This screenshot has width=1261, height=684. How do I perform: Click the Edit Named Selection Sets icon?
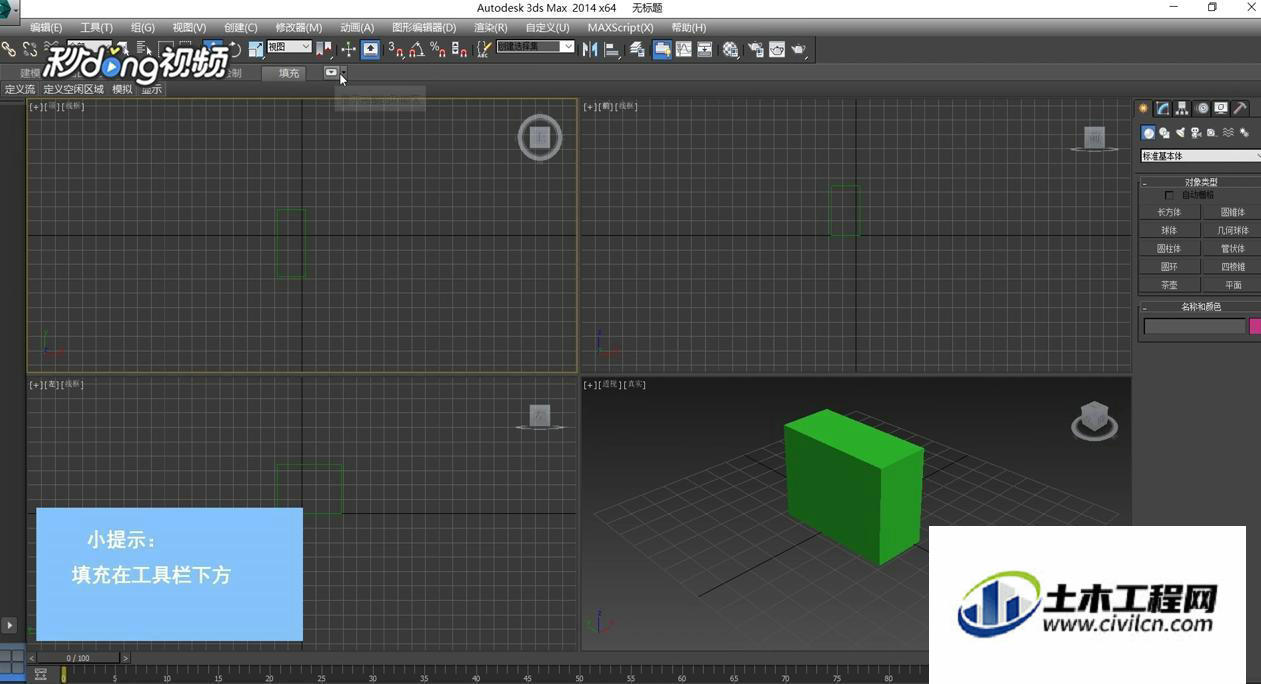click(x=484, y=49)
